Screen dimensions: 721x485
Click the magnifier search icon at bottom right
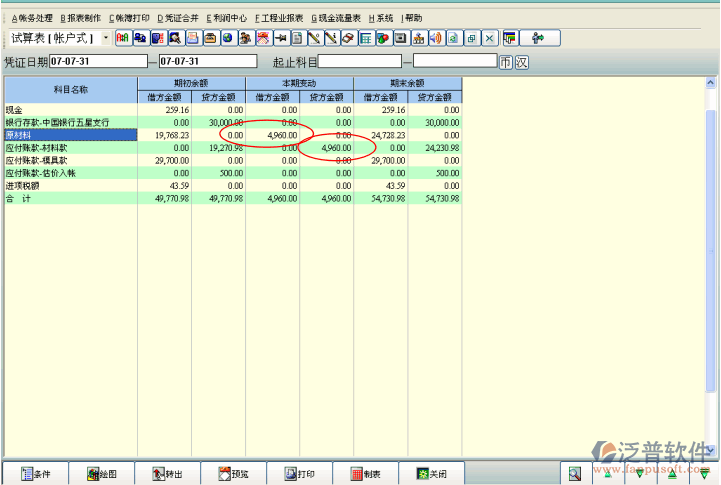tap(575, 474)
